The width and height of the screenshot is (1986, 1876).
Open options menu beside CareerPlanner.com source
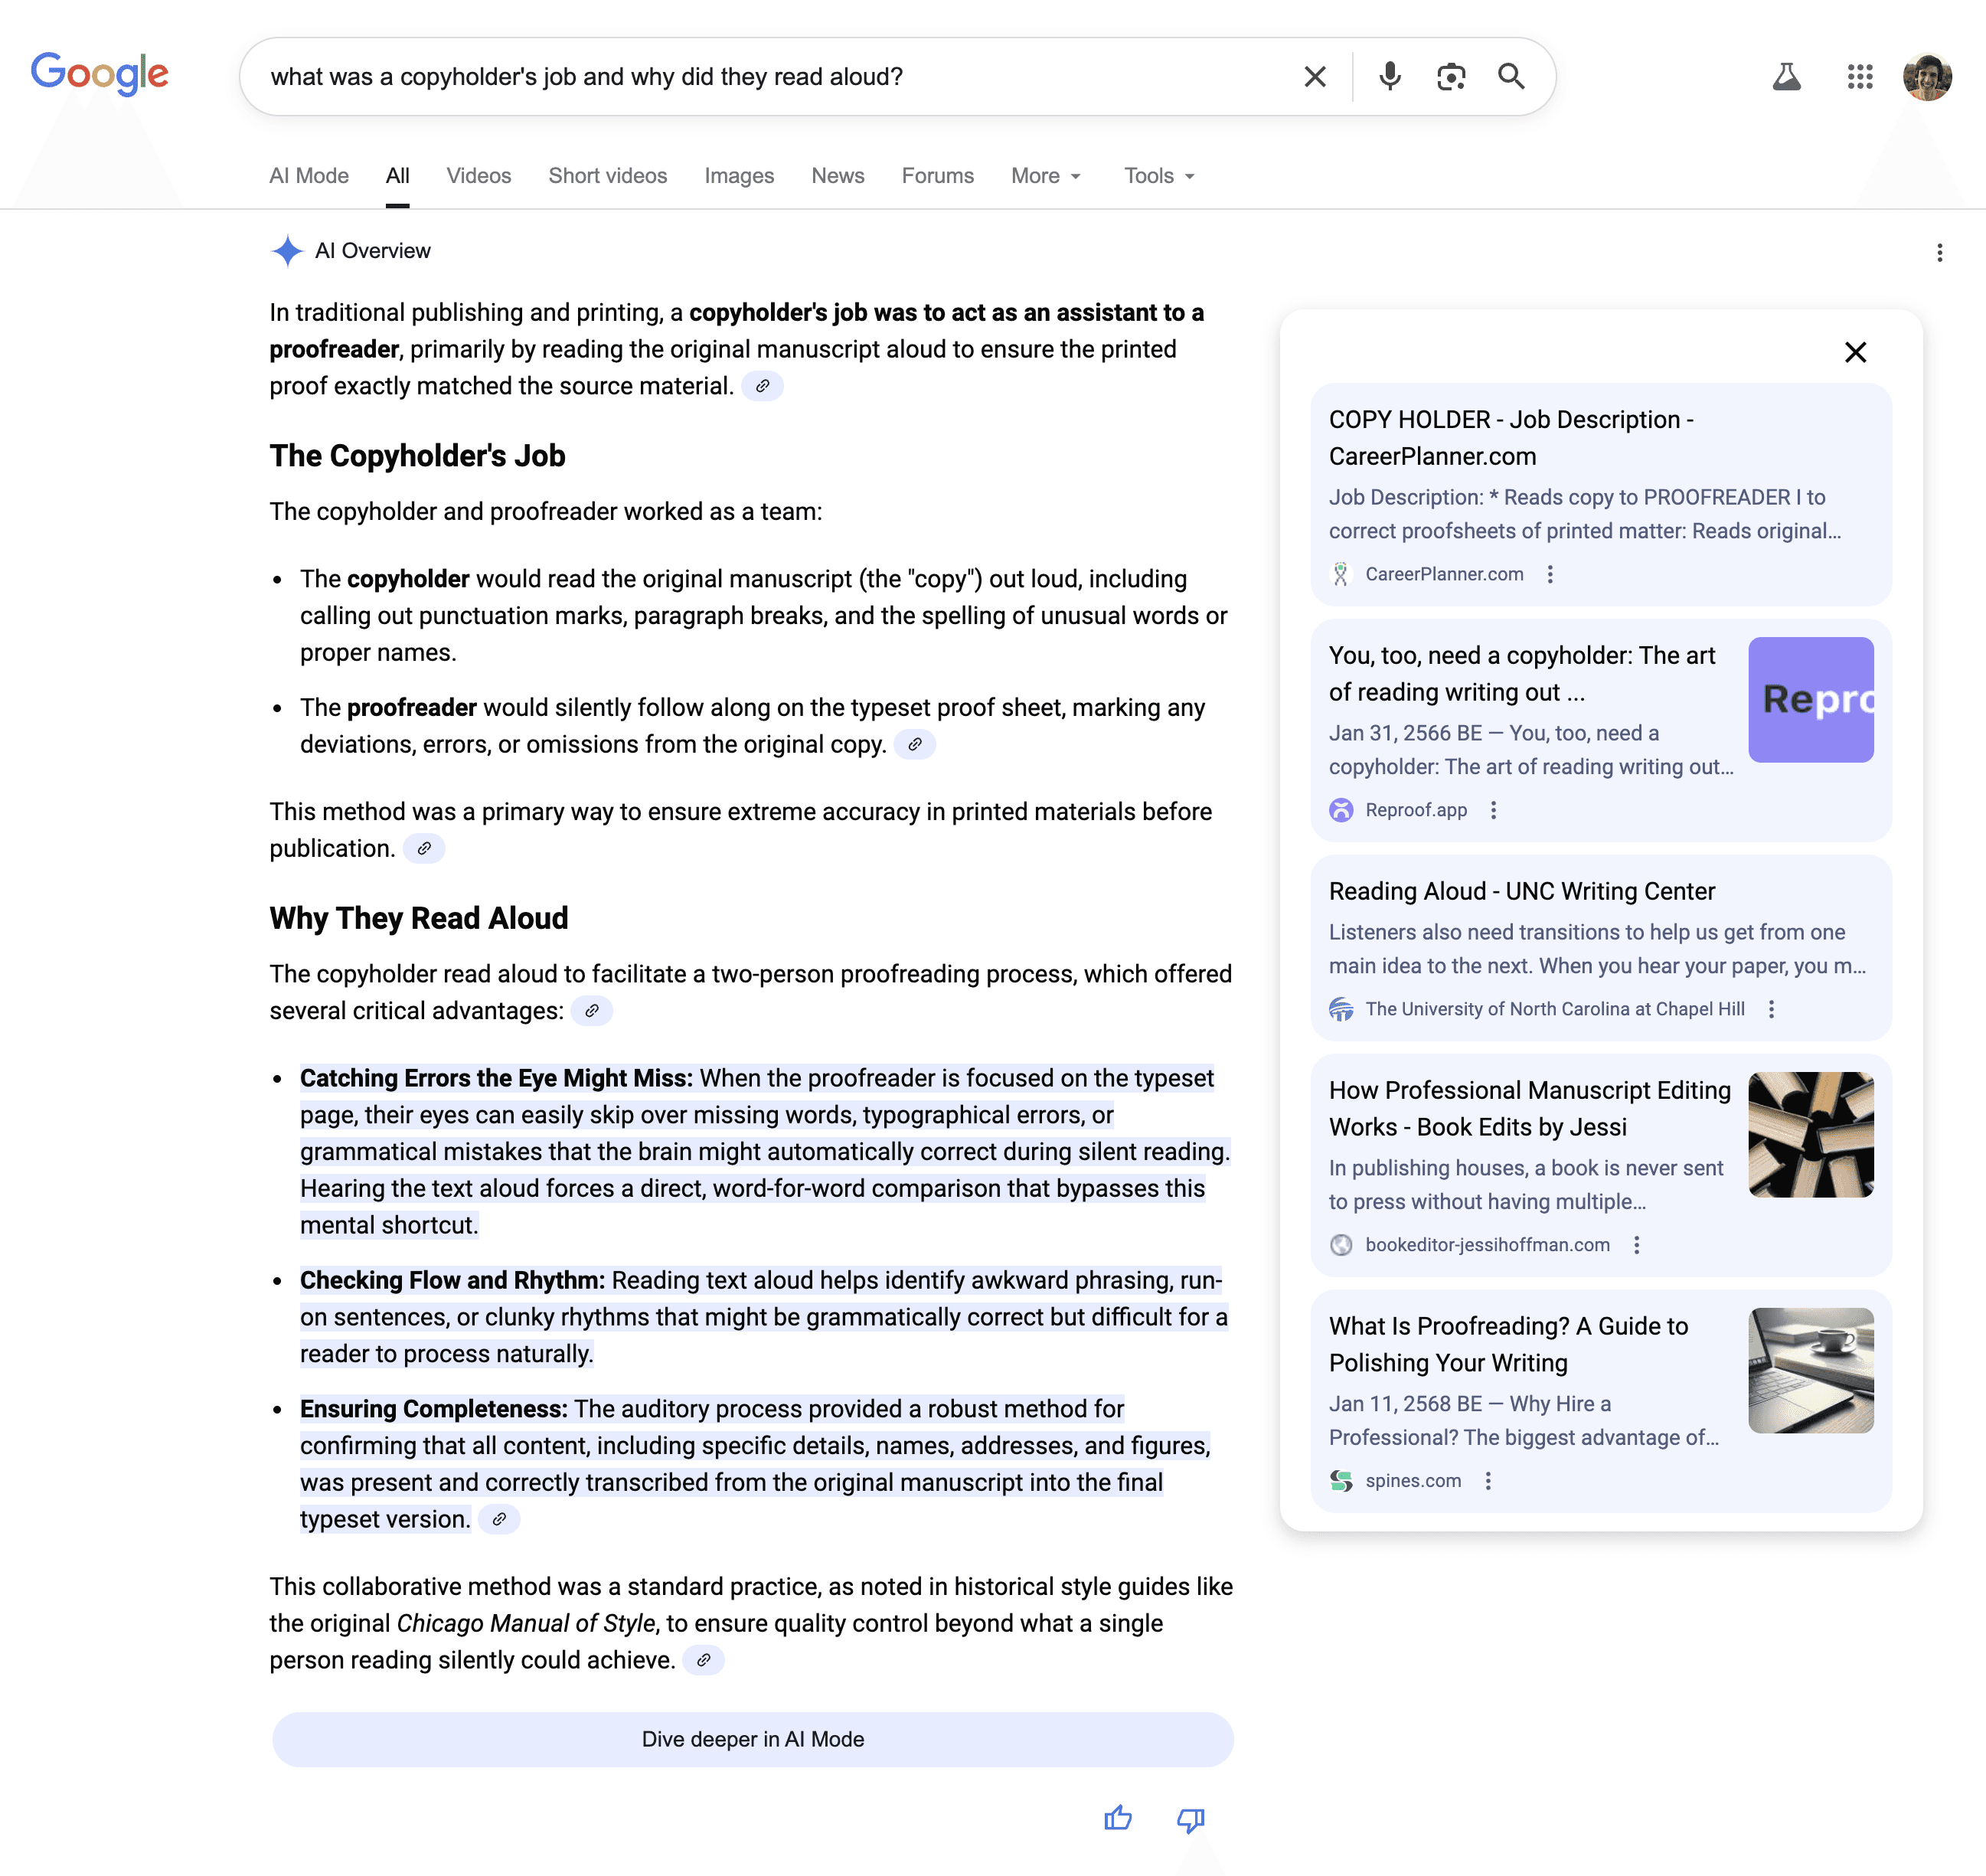coord(1550,574)
